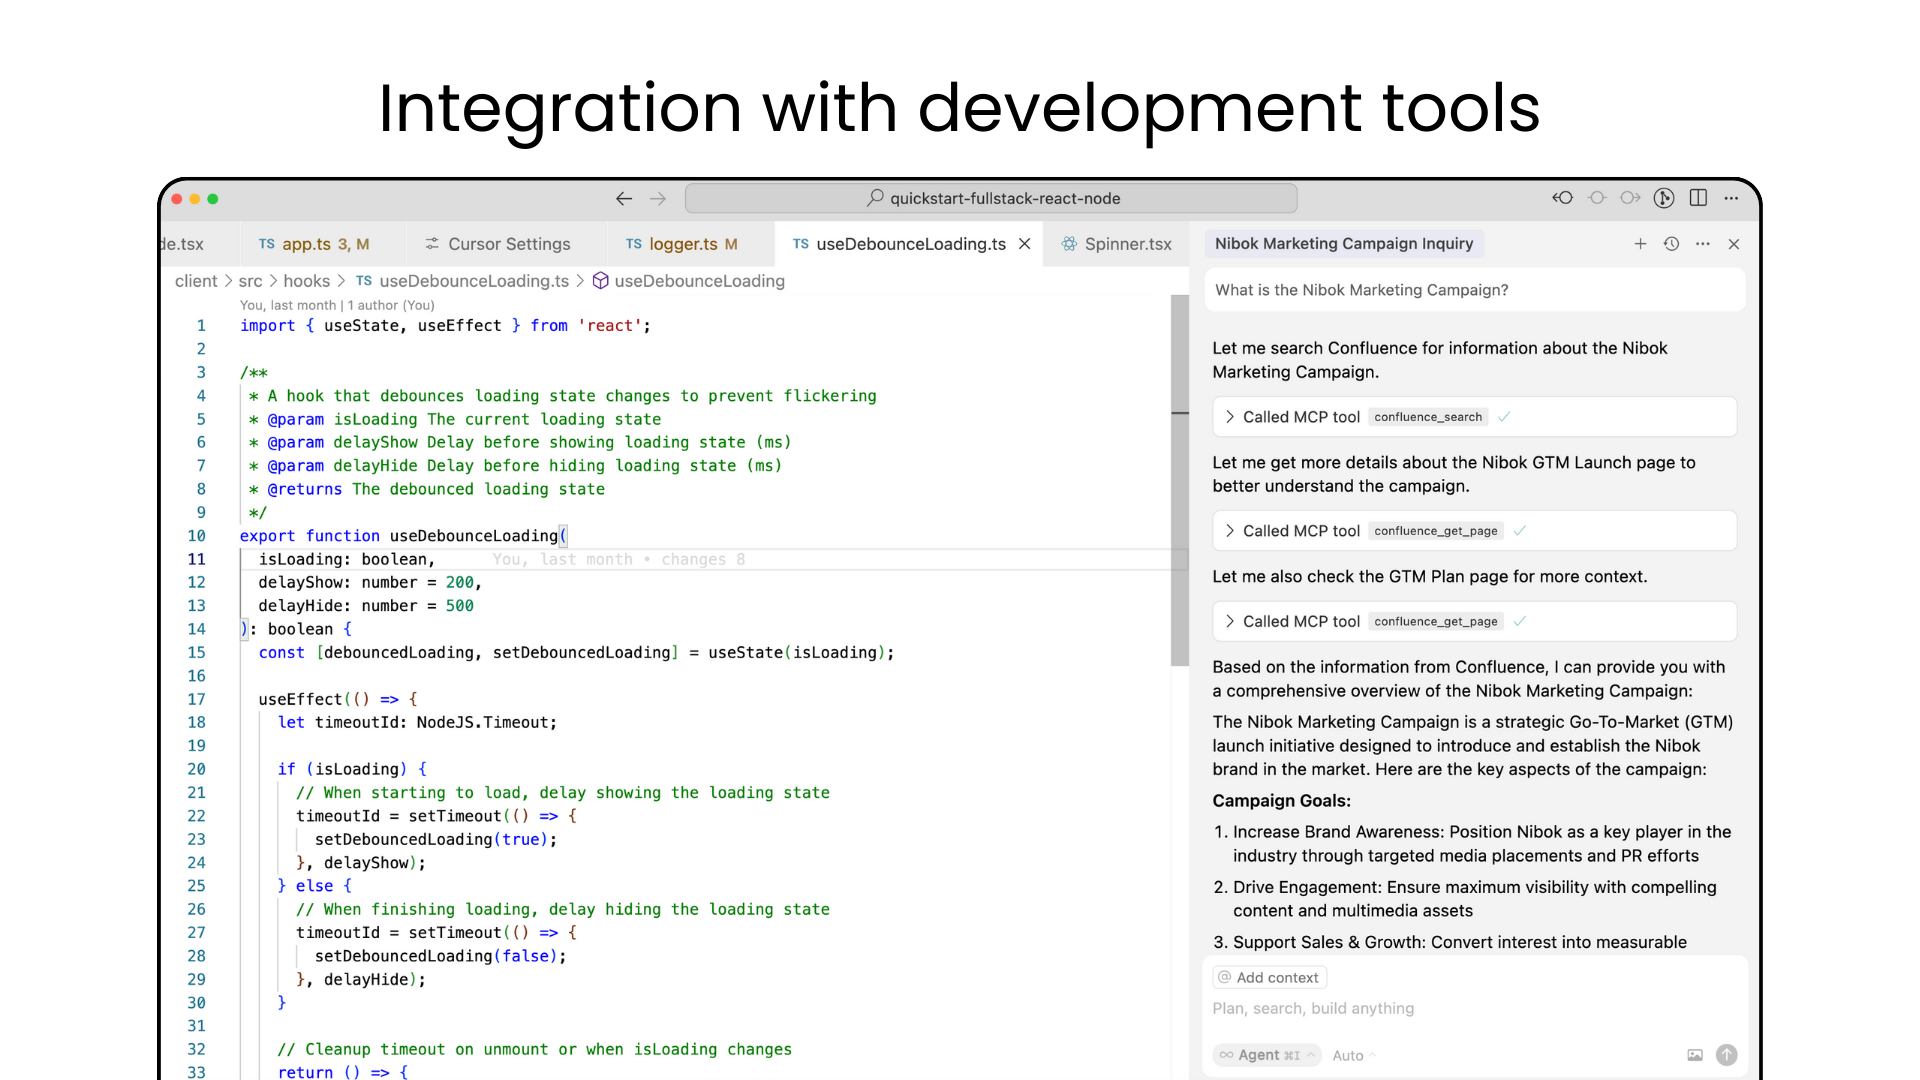Screen dimensions: 1920x1080
Task: Click the editor vertical scrollbar
Action: pyautogui.click(x=1179, y=480)
